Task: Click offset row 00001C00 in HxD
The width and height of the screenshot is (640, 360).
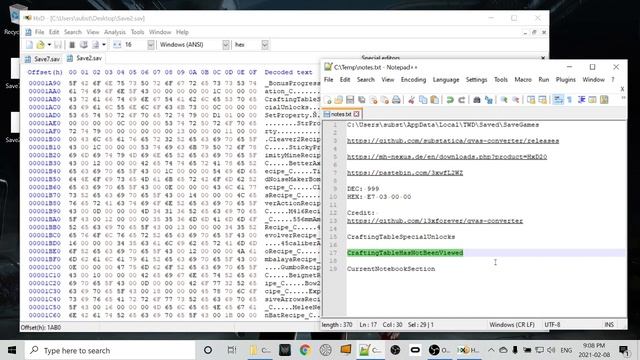Action: (x=44, y=267)
